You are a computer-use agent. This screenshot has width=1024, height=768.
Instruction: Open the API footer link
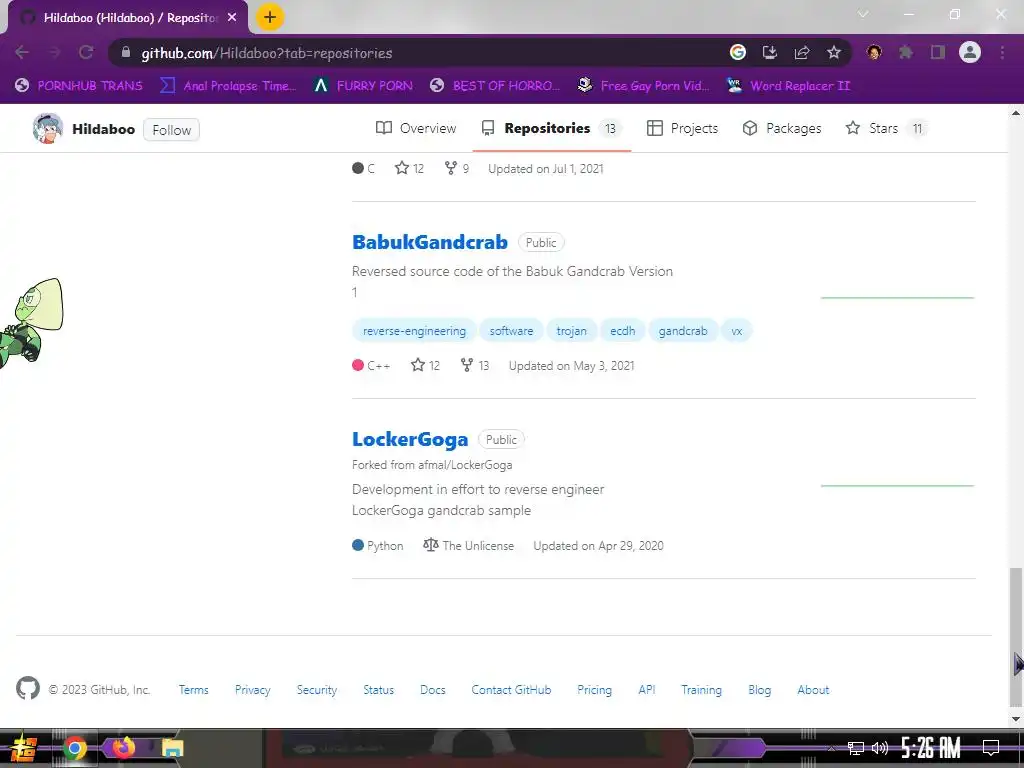(x=647, y=690)
